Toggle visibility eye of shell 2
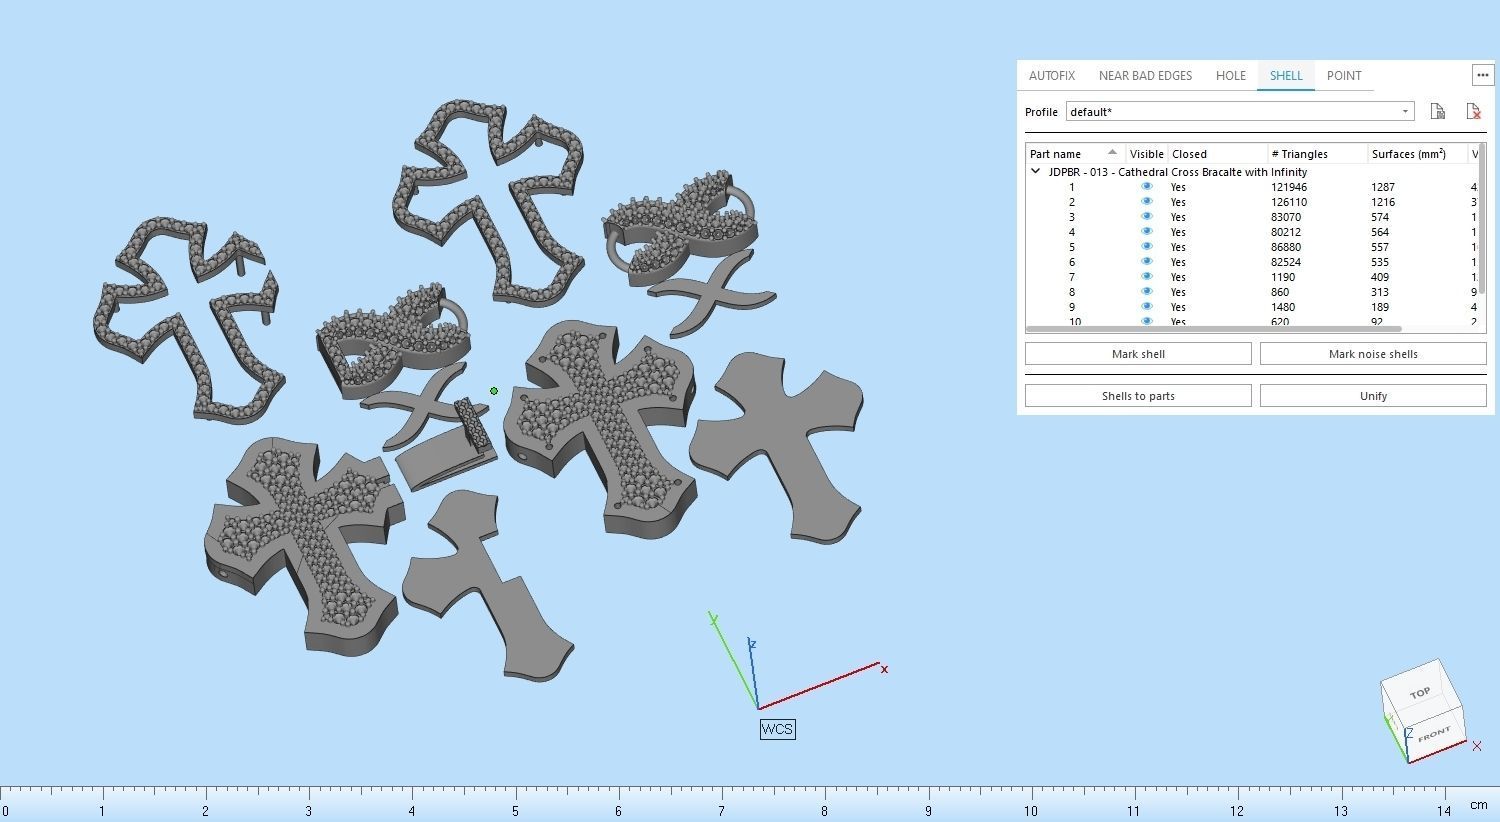 (x=1146, y=201)
